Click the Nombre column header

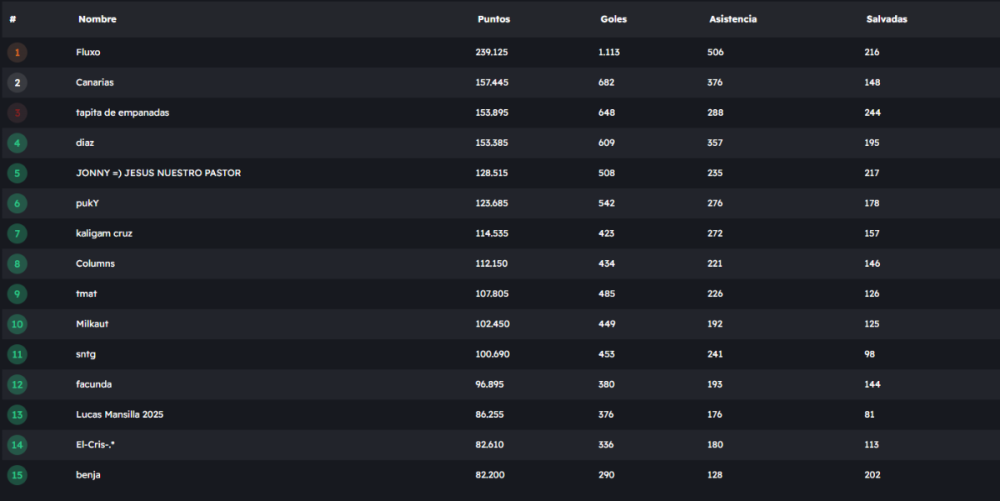coord(97,19)
